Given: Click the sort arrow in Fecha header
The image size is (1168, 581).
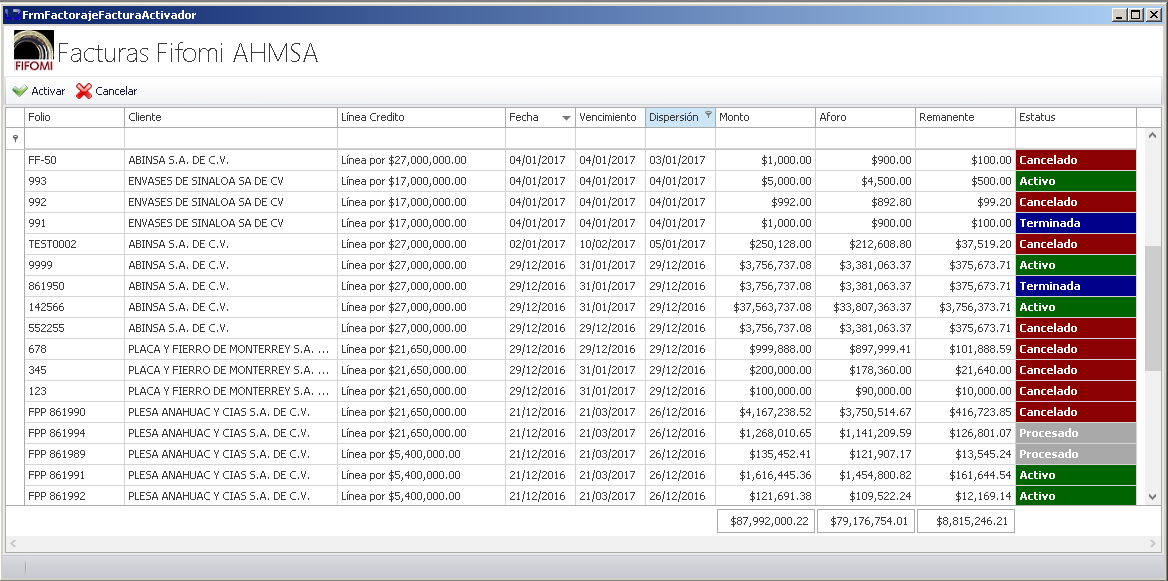Looking at the screenshot, I should 567,118.
